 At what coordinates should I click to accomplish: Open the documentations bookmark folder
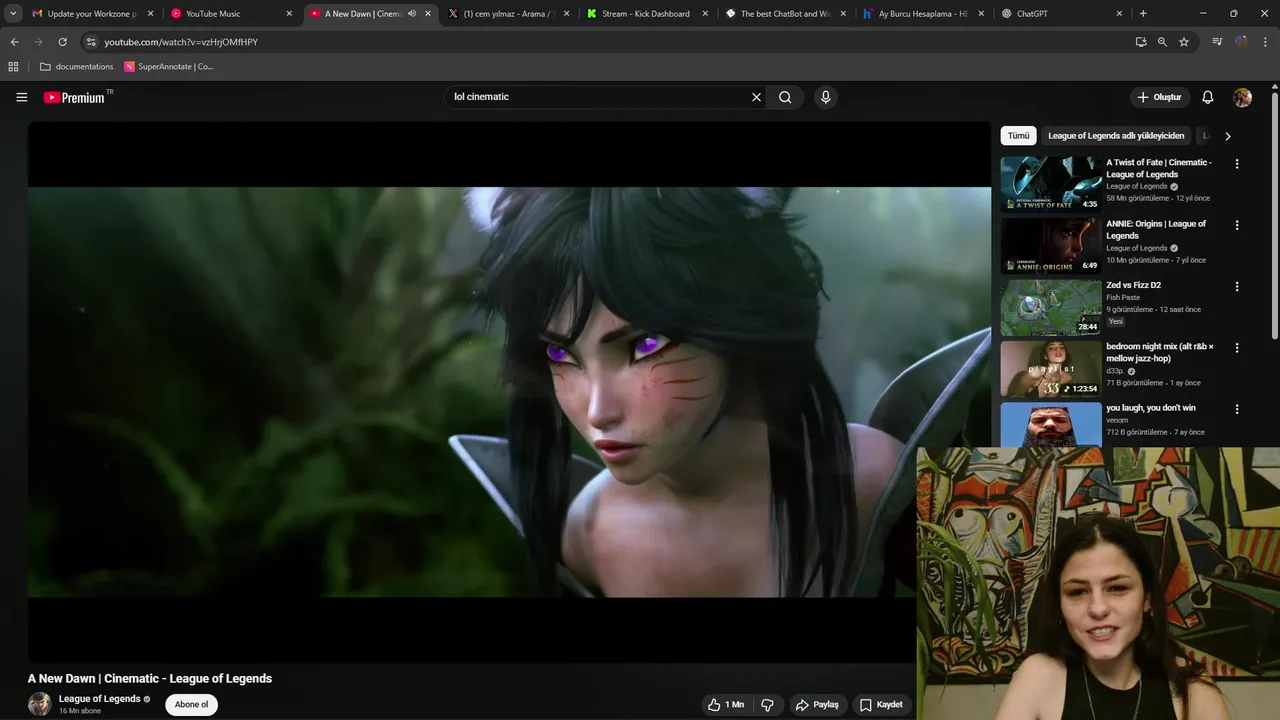click(x=76, y=67)
